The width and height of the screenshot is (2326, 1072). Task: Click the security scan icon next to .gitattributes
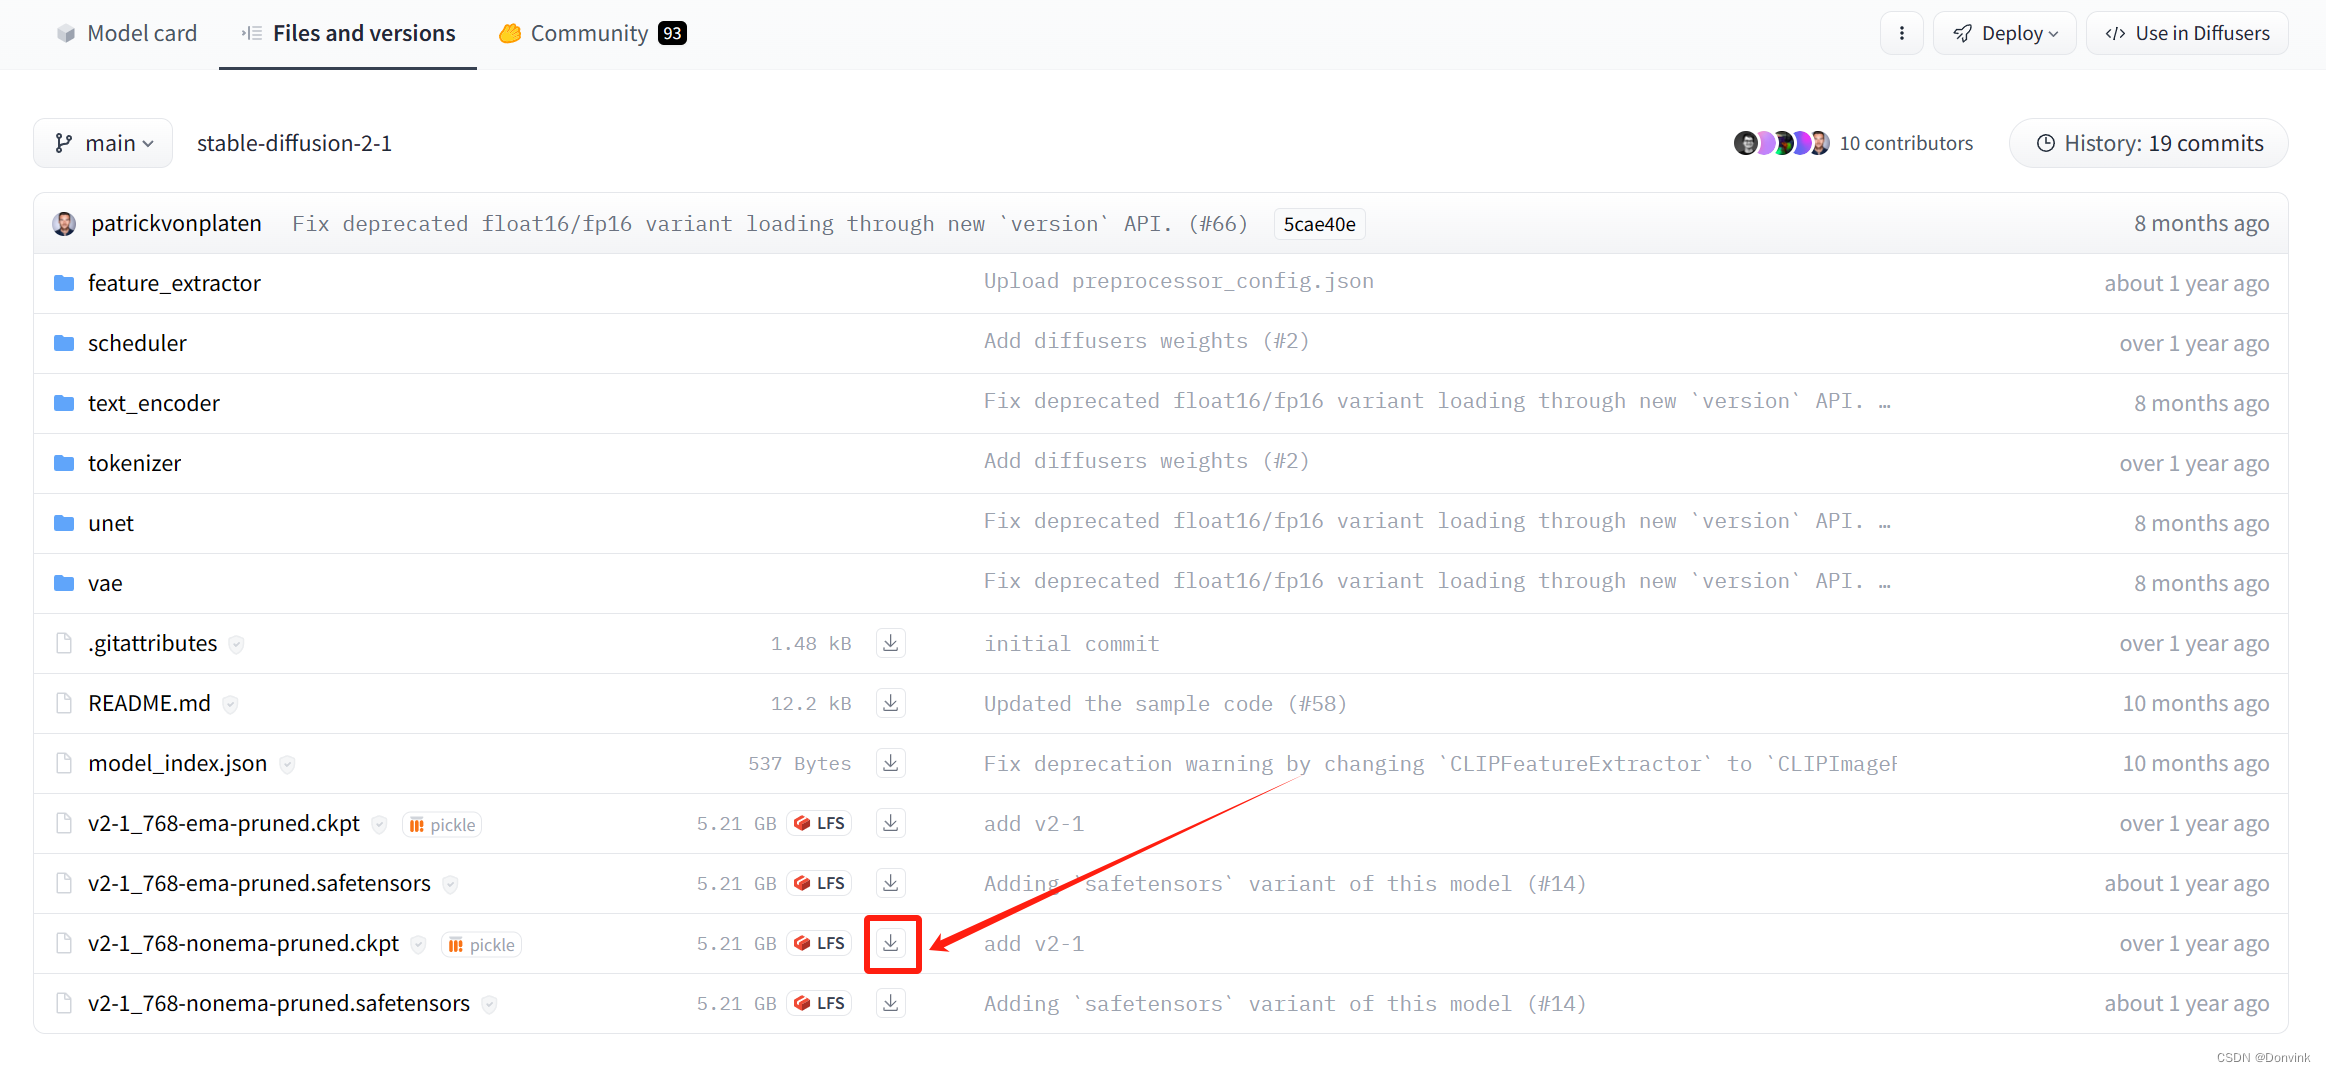point(236,644)
